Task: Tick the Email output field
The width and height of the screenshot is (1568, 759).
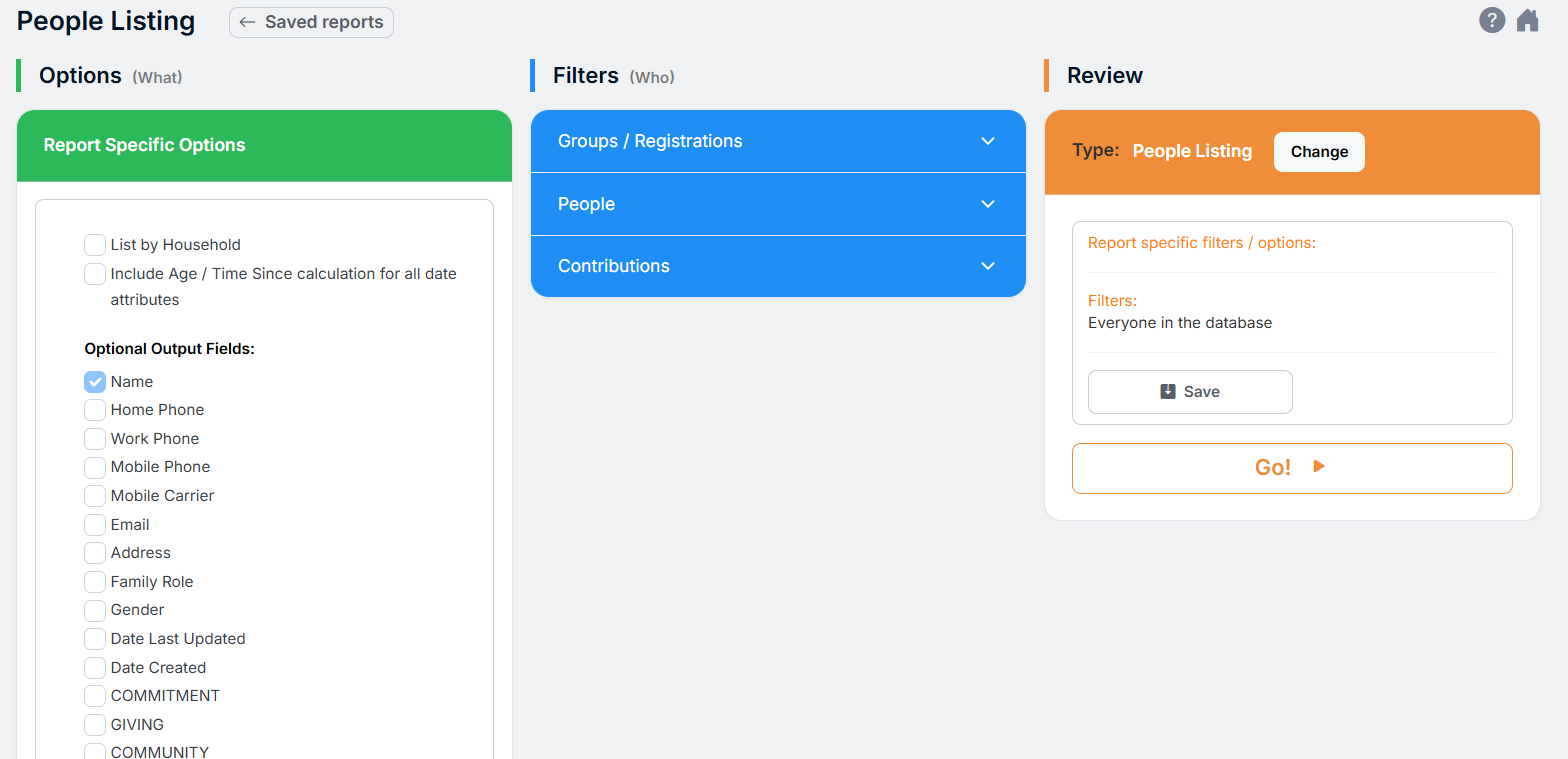Action: coord(95,525)
